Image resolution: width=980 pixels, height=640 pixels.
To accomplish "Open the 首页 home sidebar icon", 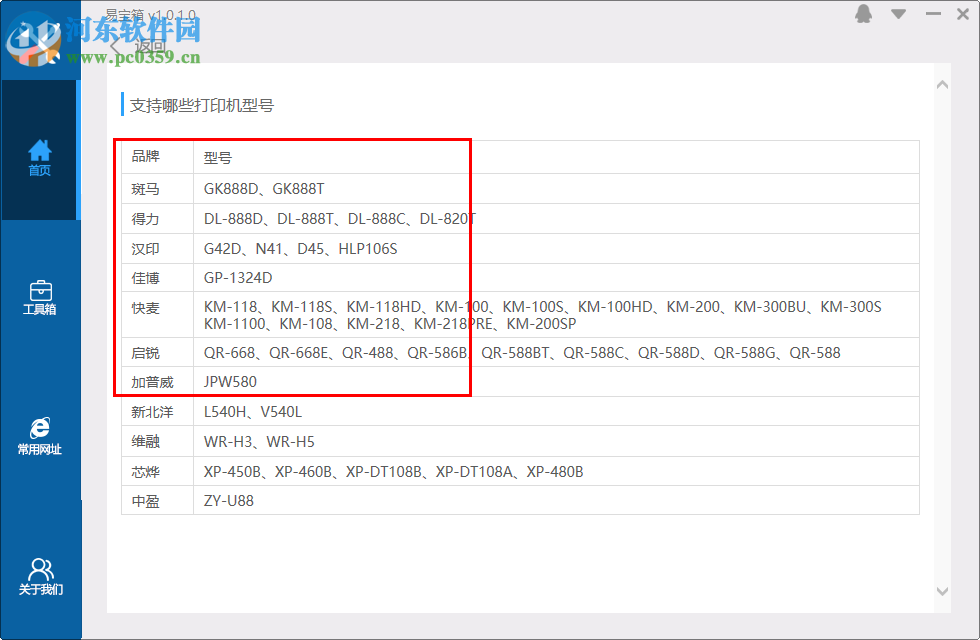I will [x=39, y=158].
